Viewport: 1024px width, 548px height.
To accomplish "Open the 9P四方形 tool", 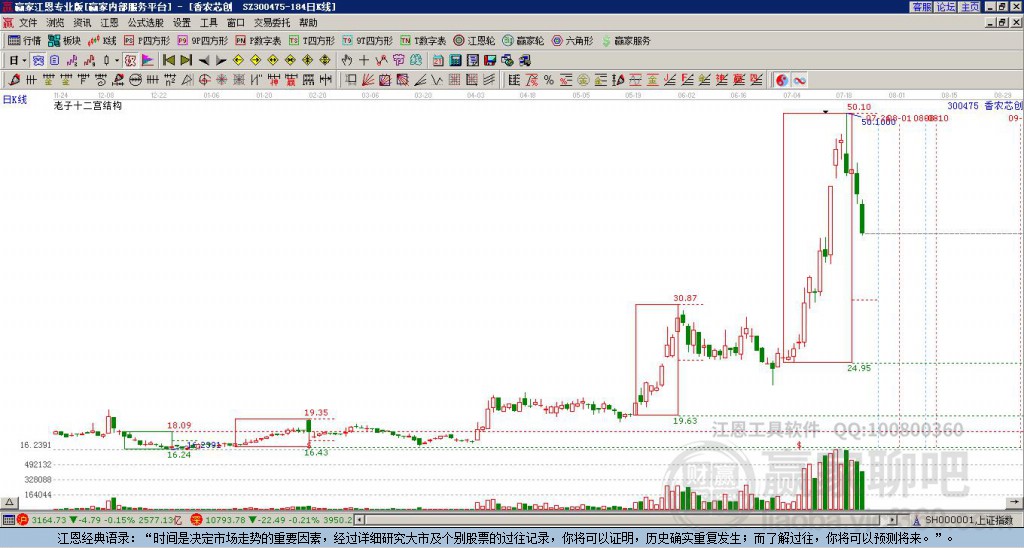I will point(202,40).
